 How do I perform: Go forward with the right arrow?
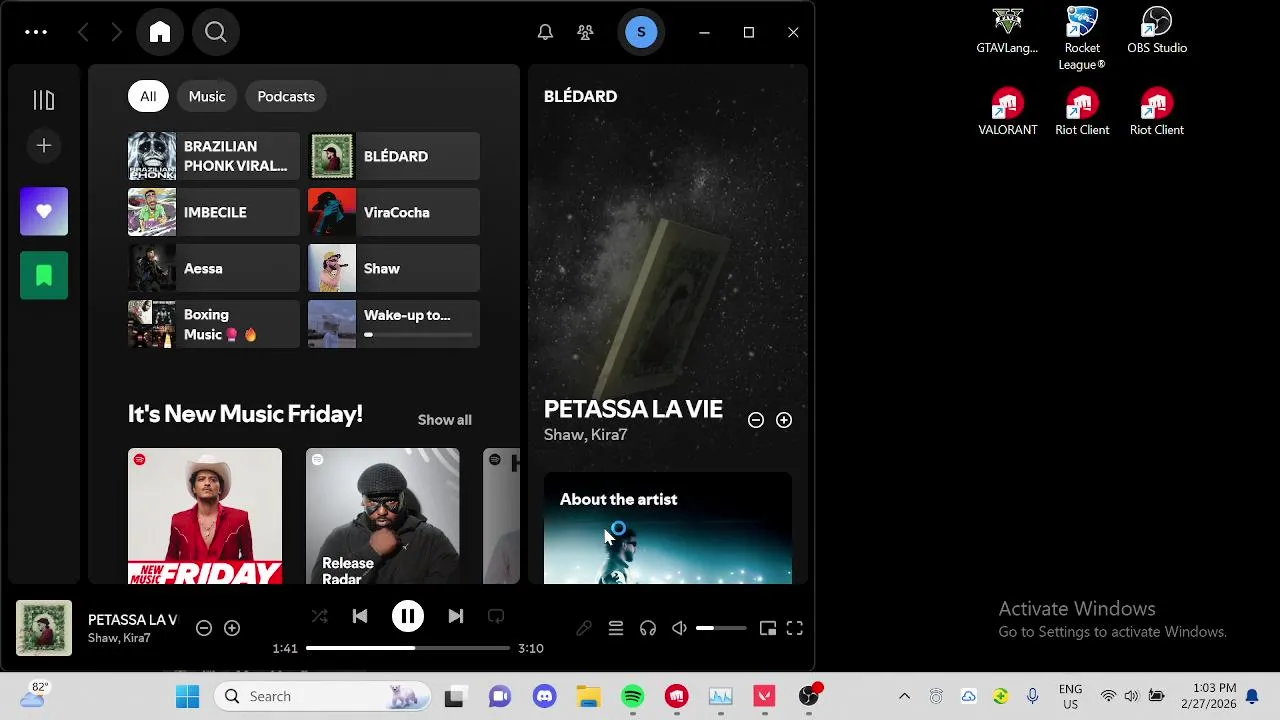tap(116, 32)
